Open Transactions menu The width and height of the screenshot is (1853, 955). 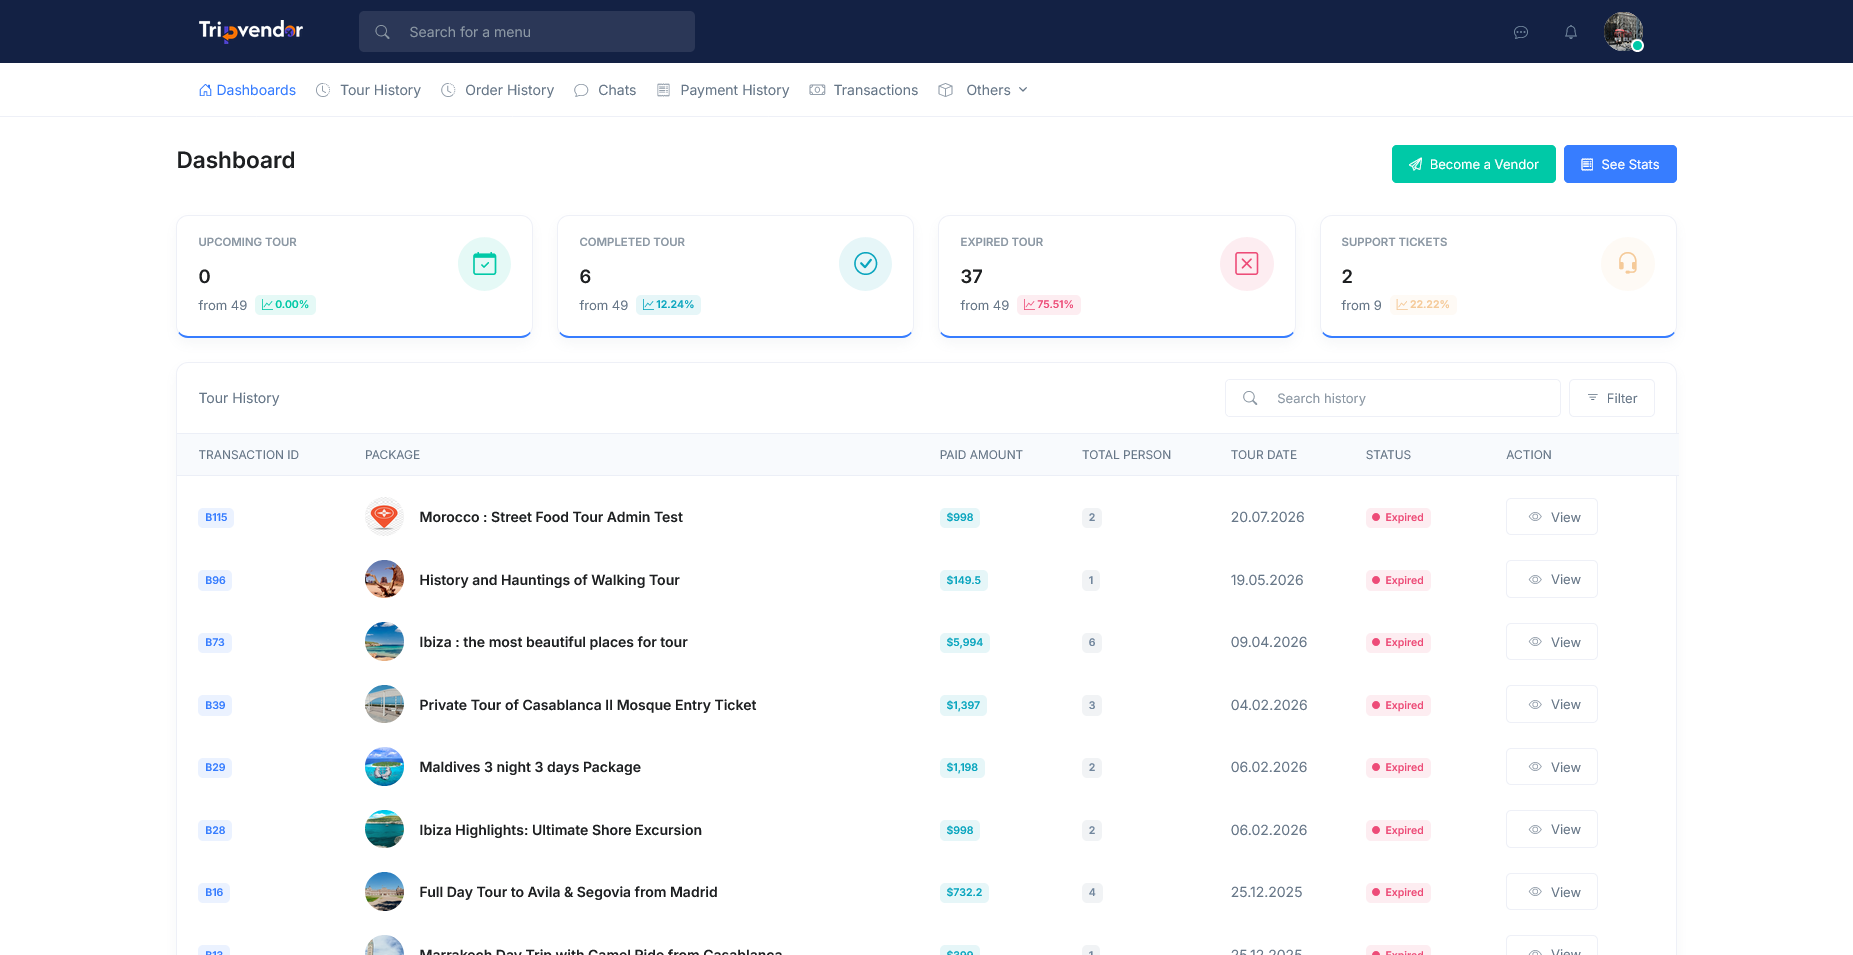[864, 90]
